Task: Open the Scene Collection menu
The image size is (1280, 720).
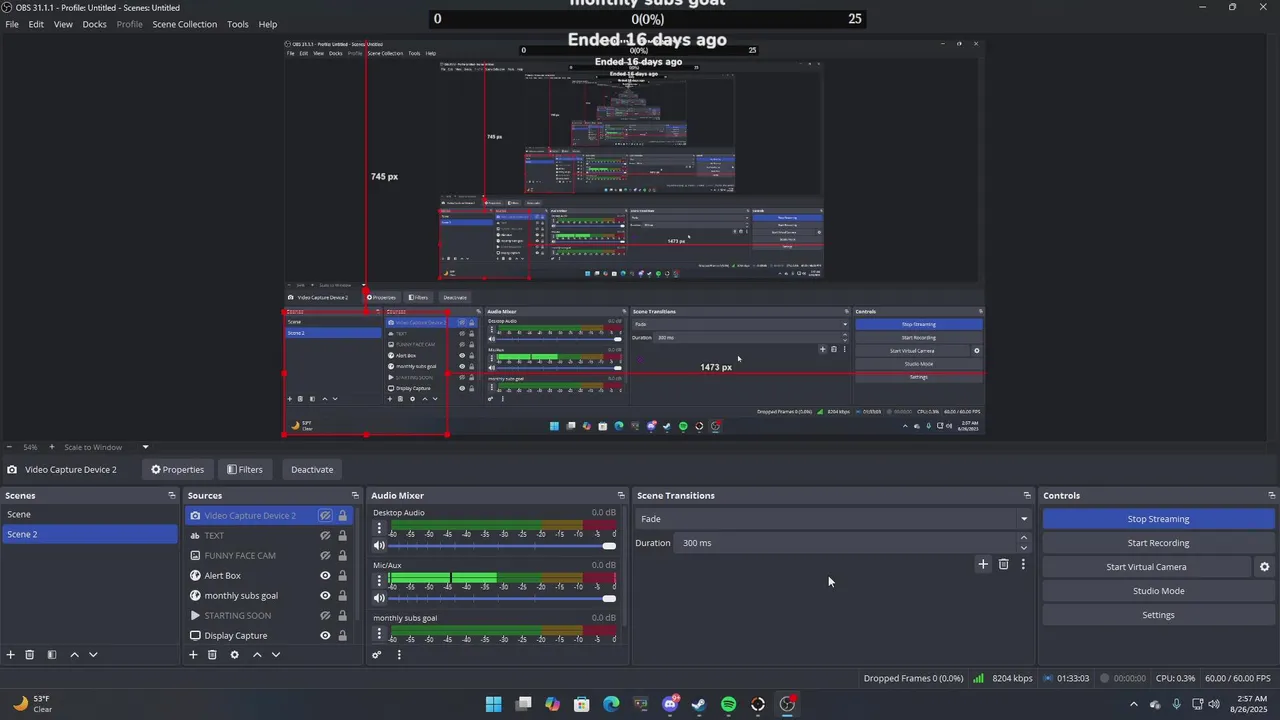Action: coord(184,24)
